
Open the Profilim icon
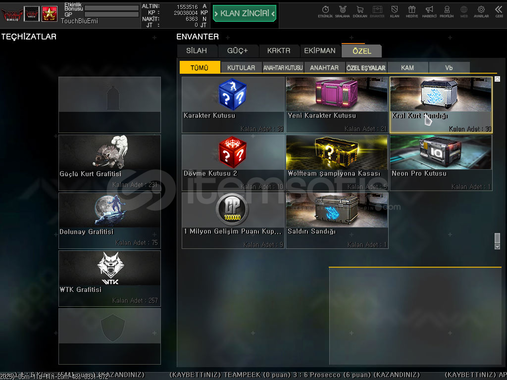click(447, 11)
